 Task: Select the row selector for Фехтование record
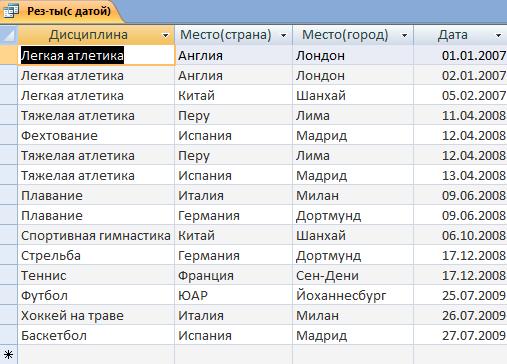9,135
